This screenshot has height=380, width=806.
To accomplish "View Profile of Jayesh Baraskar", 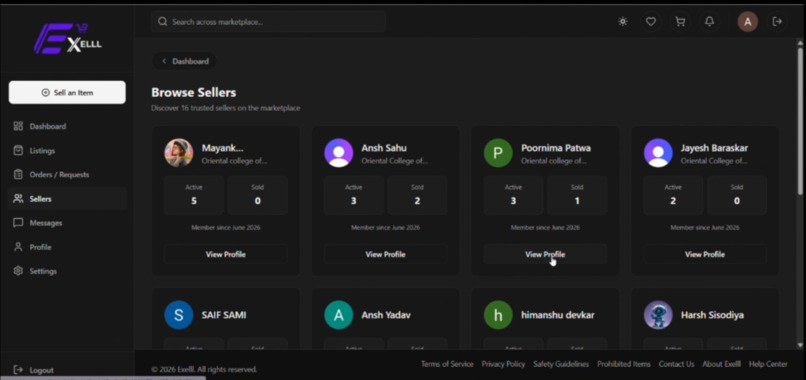I will point(705,254).
